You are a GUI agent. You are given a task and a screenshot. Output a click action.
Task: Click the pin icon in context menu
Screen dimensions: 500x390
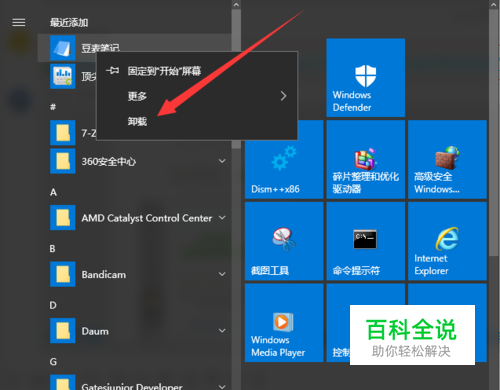click(112, 70)
